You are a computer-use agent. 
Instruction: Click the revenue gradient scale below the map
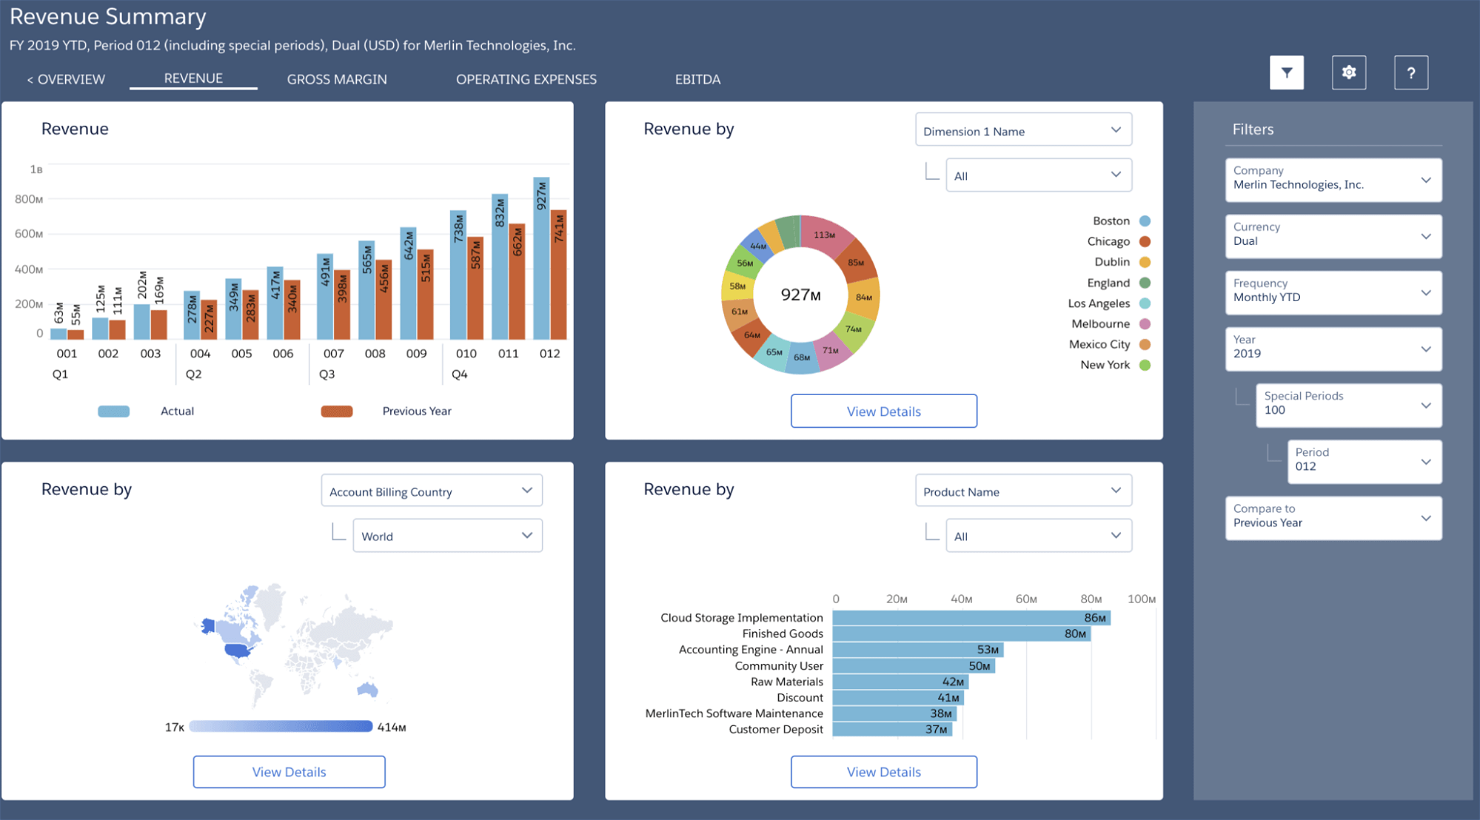[x=283, y=726]
